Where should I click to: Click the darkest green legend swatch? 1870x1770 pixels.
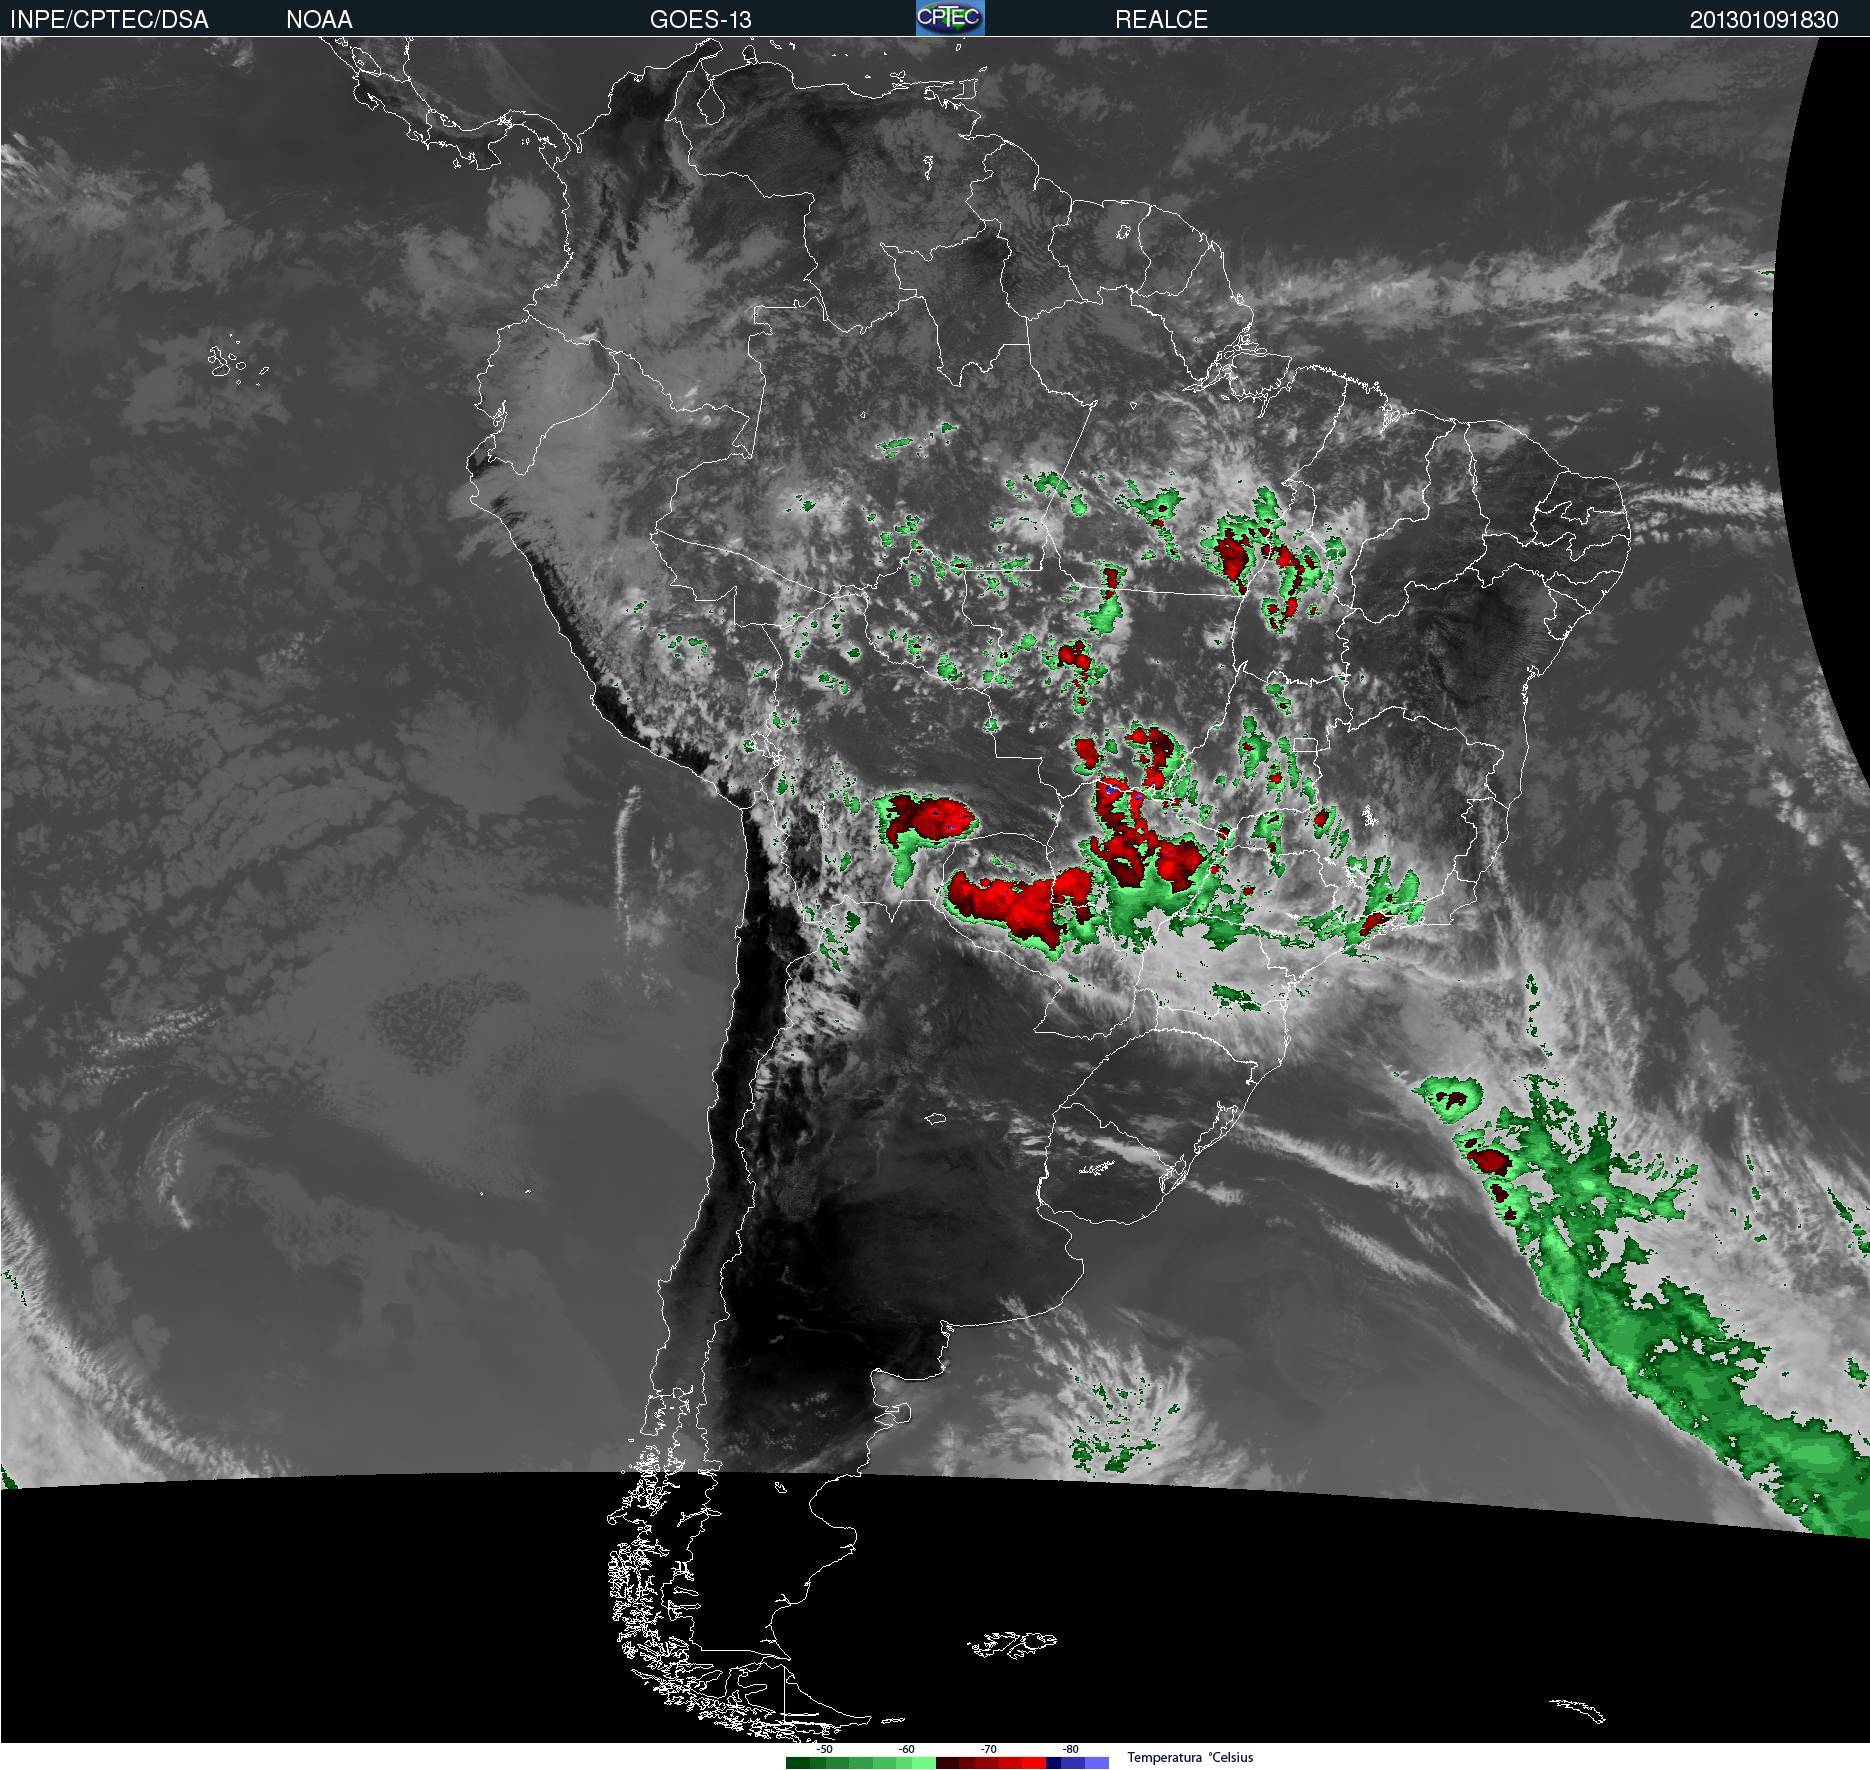(798, 1763)
